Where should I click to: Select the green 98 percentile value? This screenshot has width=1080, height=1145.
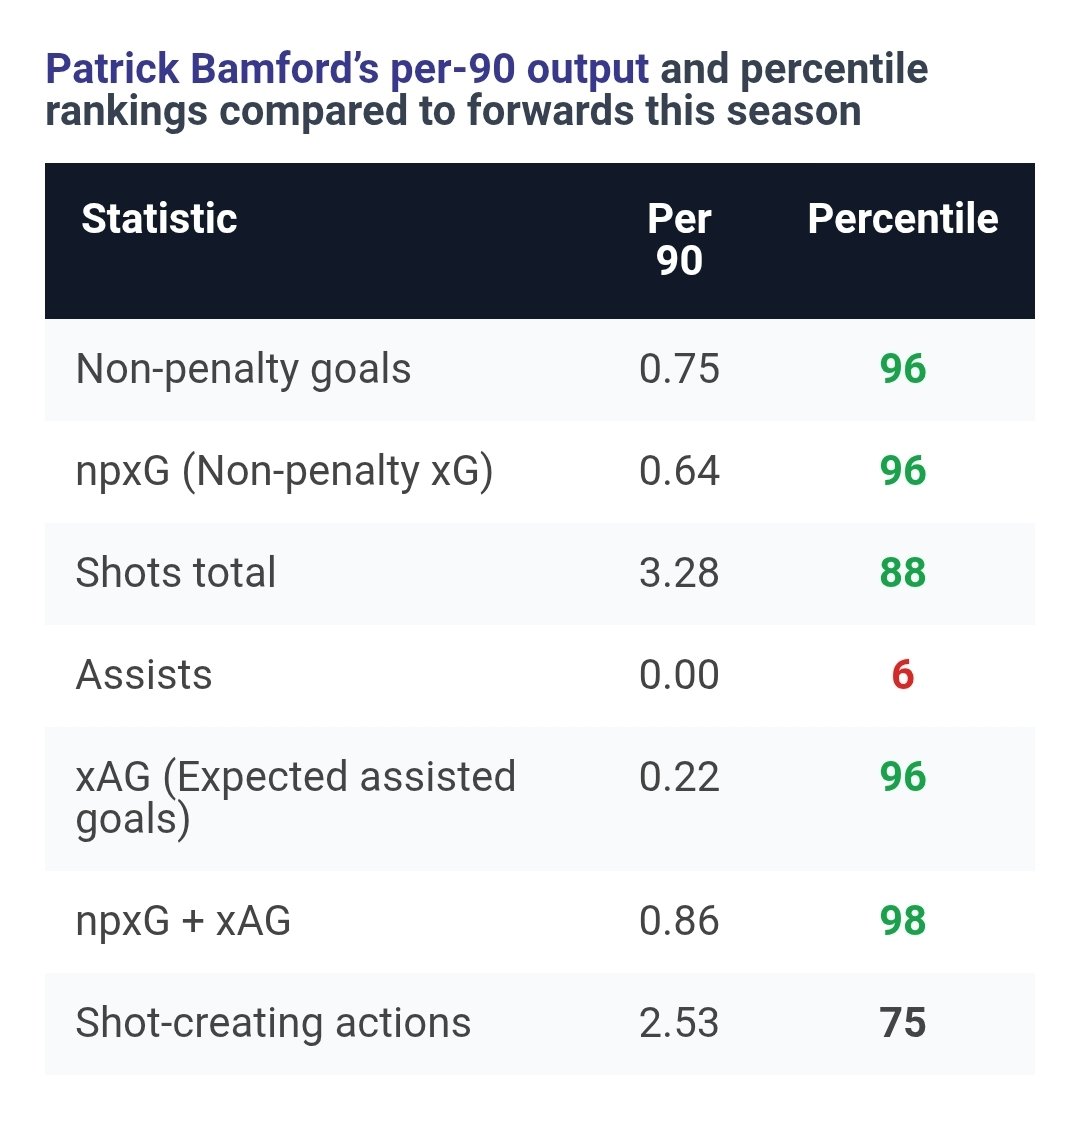(x=903, y=921)
